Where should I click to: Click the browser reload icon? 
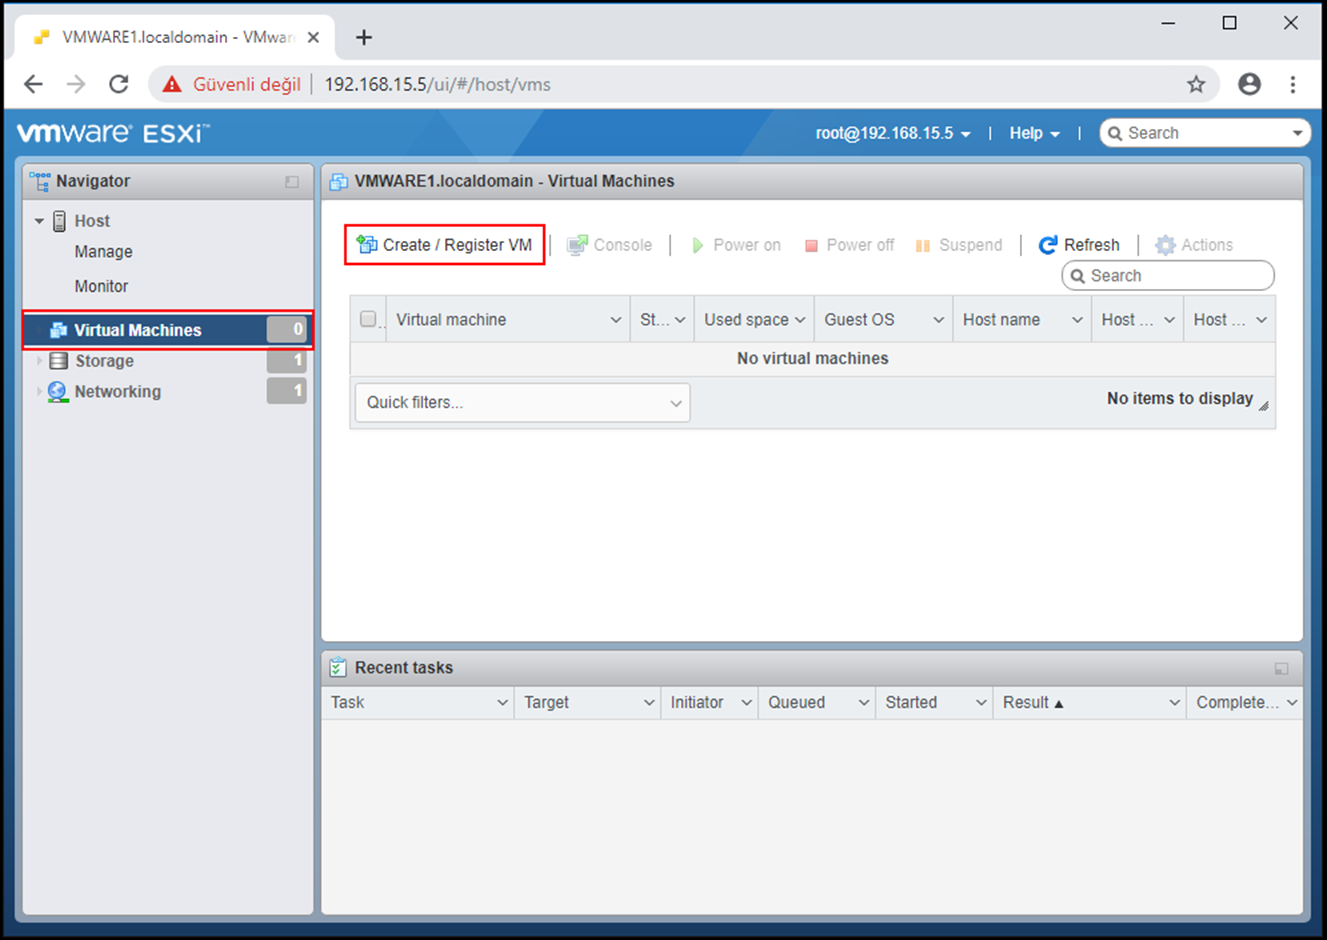tap(119, 84)
